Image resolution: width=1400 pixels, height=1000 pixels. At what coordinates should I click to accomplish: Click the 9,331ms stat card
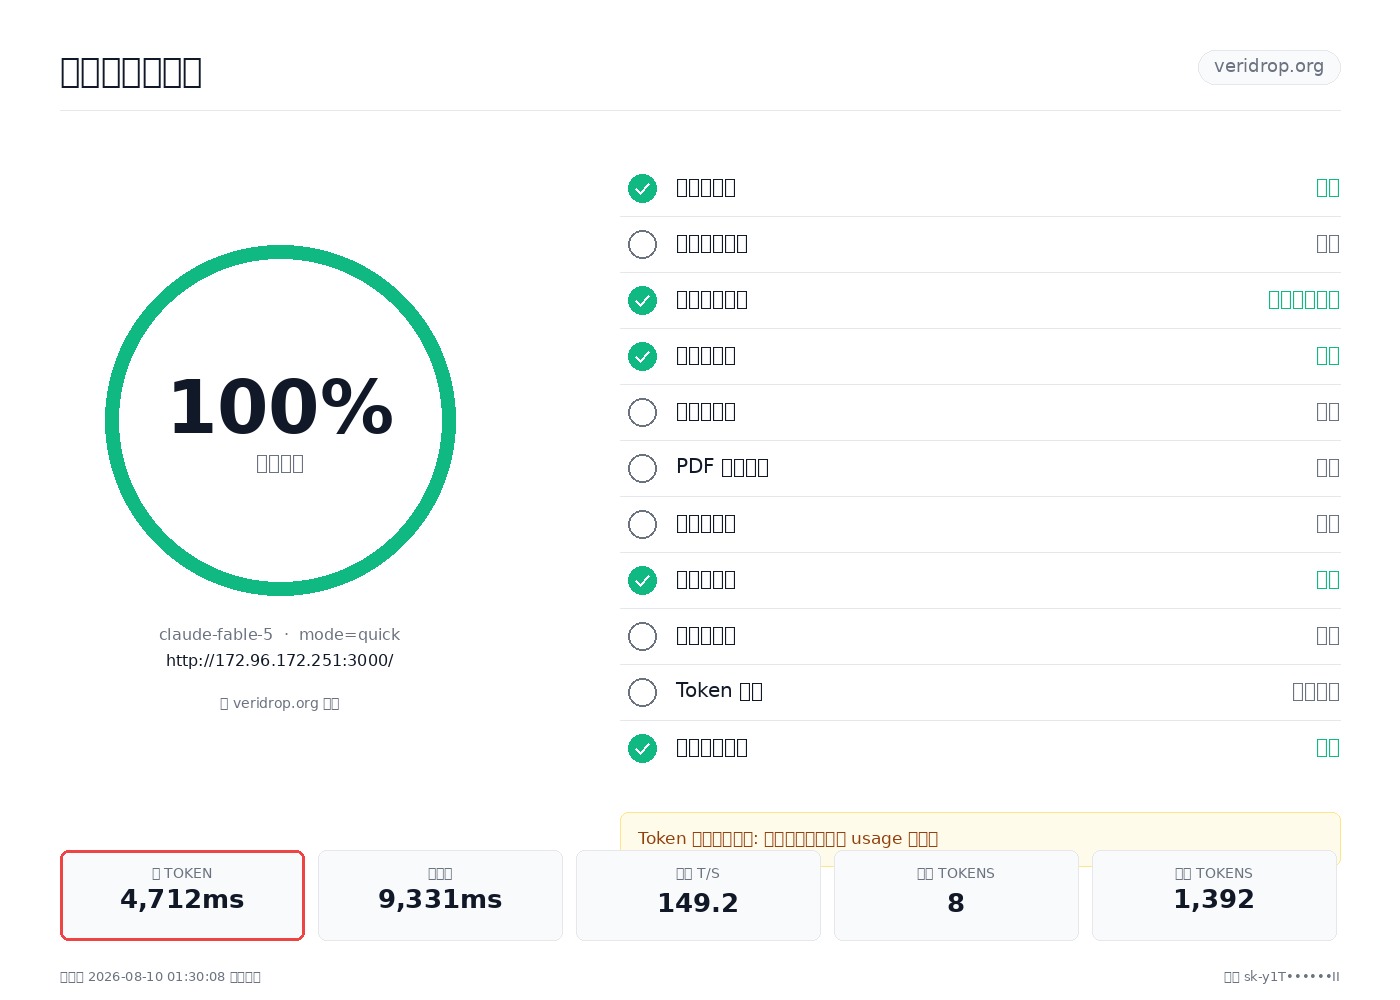pos(440,895)
